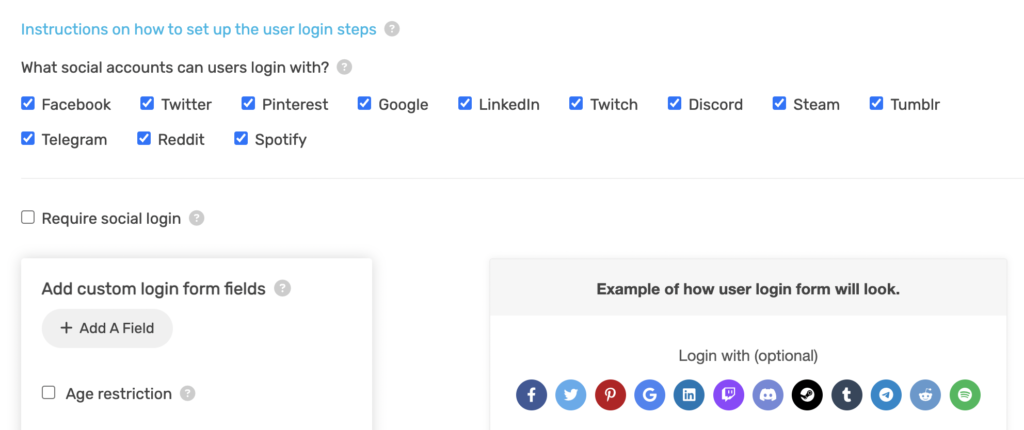The width and height of the screenshot is (1024, 430).
Task: Uncheck the Google checkbox
Action: click(x=364, y=103)
